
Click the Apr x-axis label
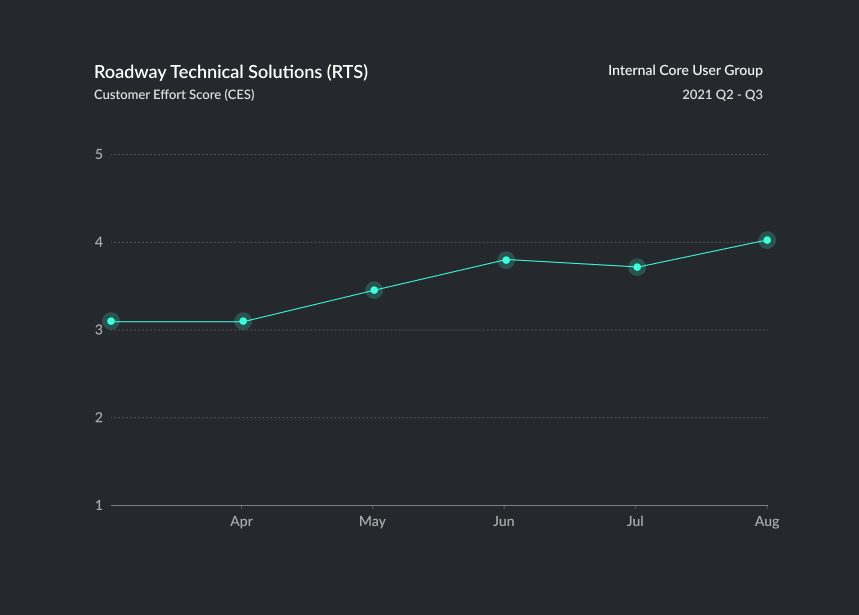(241, 522)
